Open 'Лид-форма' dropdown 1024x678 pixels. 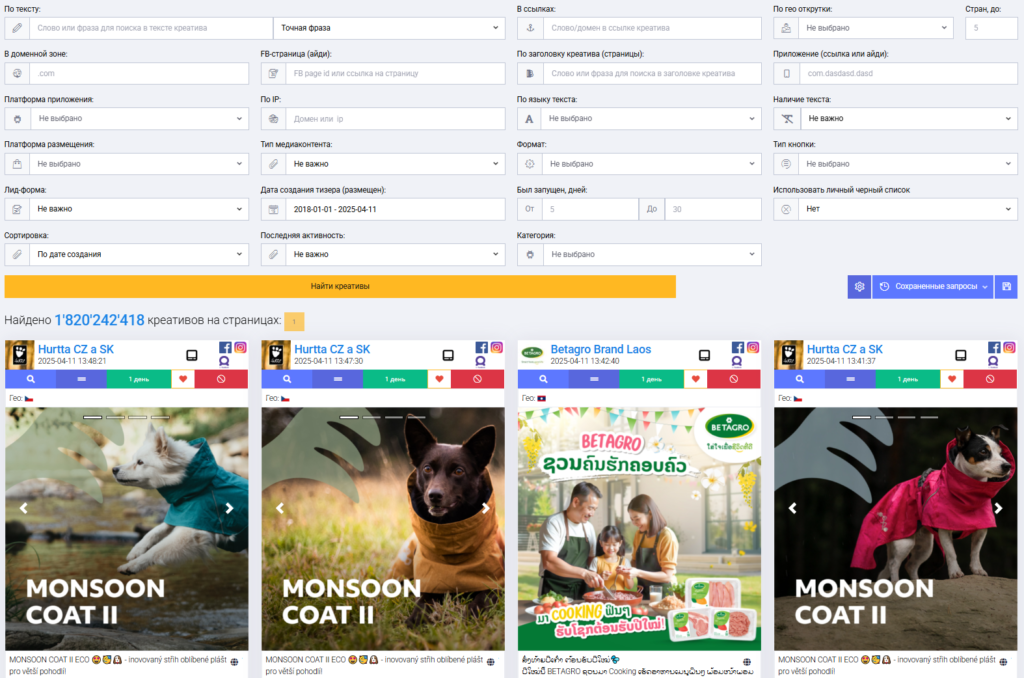point(139,209)
